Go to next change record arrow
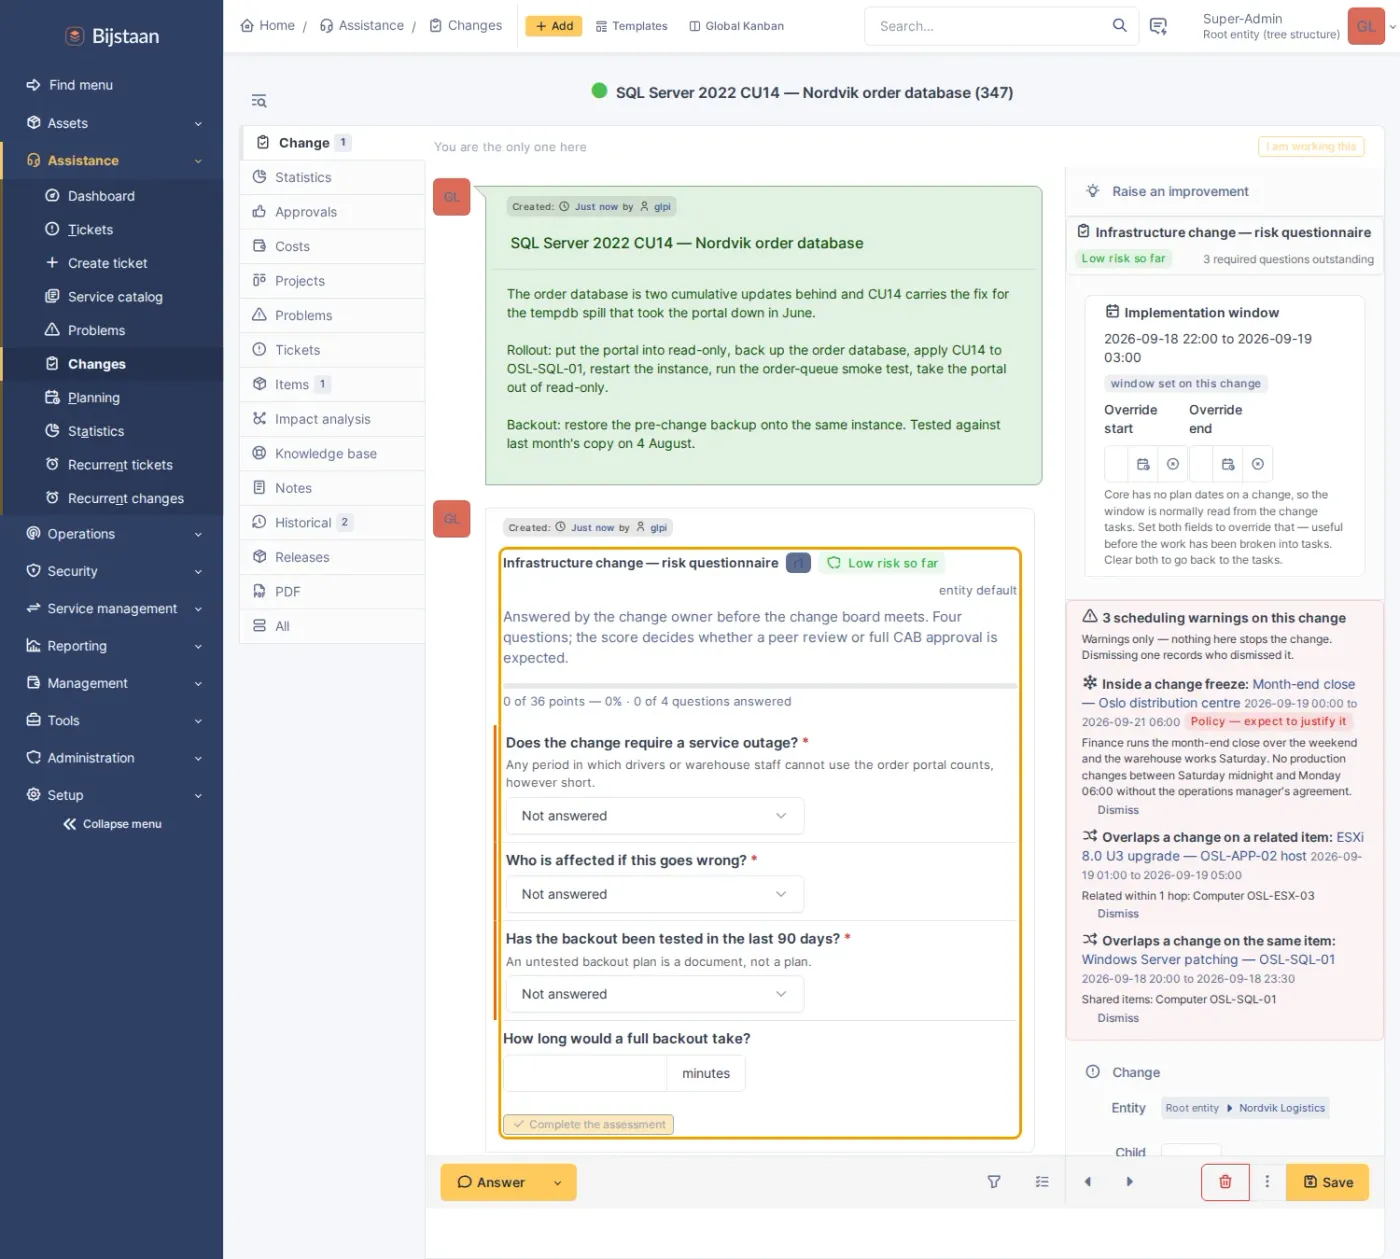Image resolution: width=1400 pixels, height=1259 pixels. coord(1130,1182)
